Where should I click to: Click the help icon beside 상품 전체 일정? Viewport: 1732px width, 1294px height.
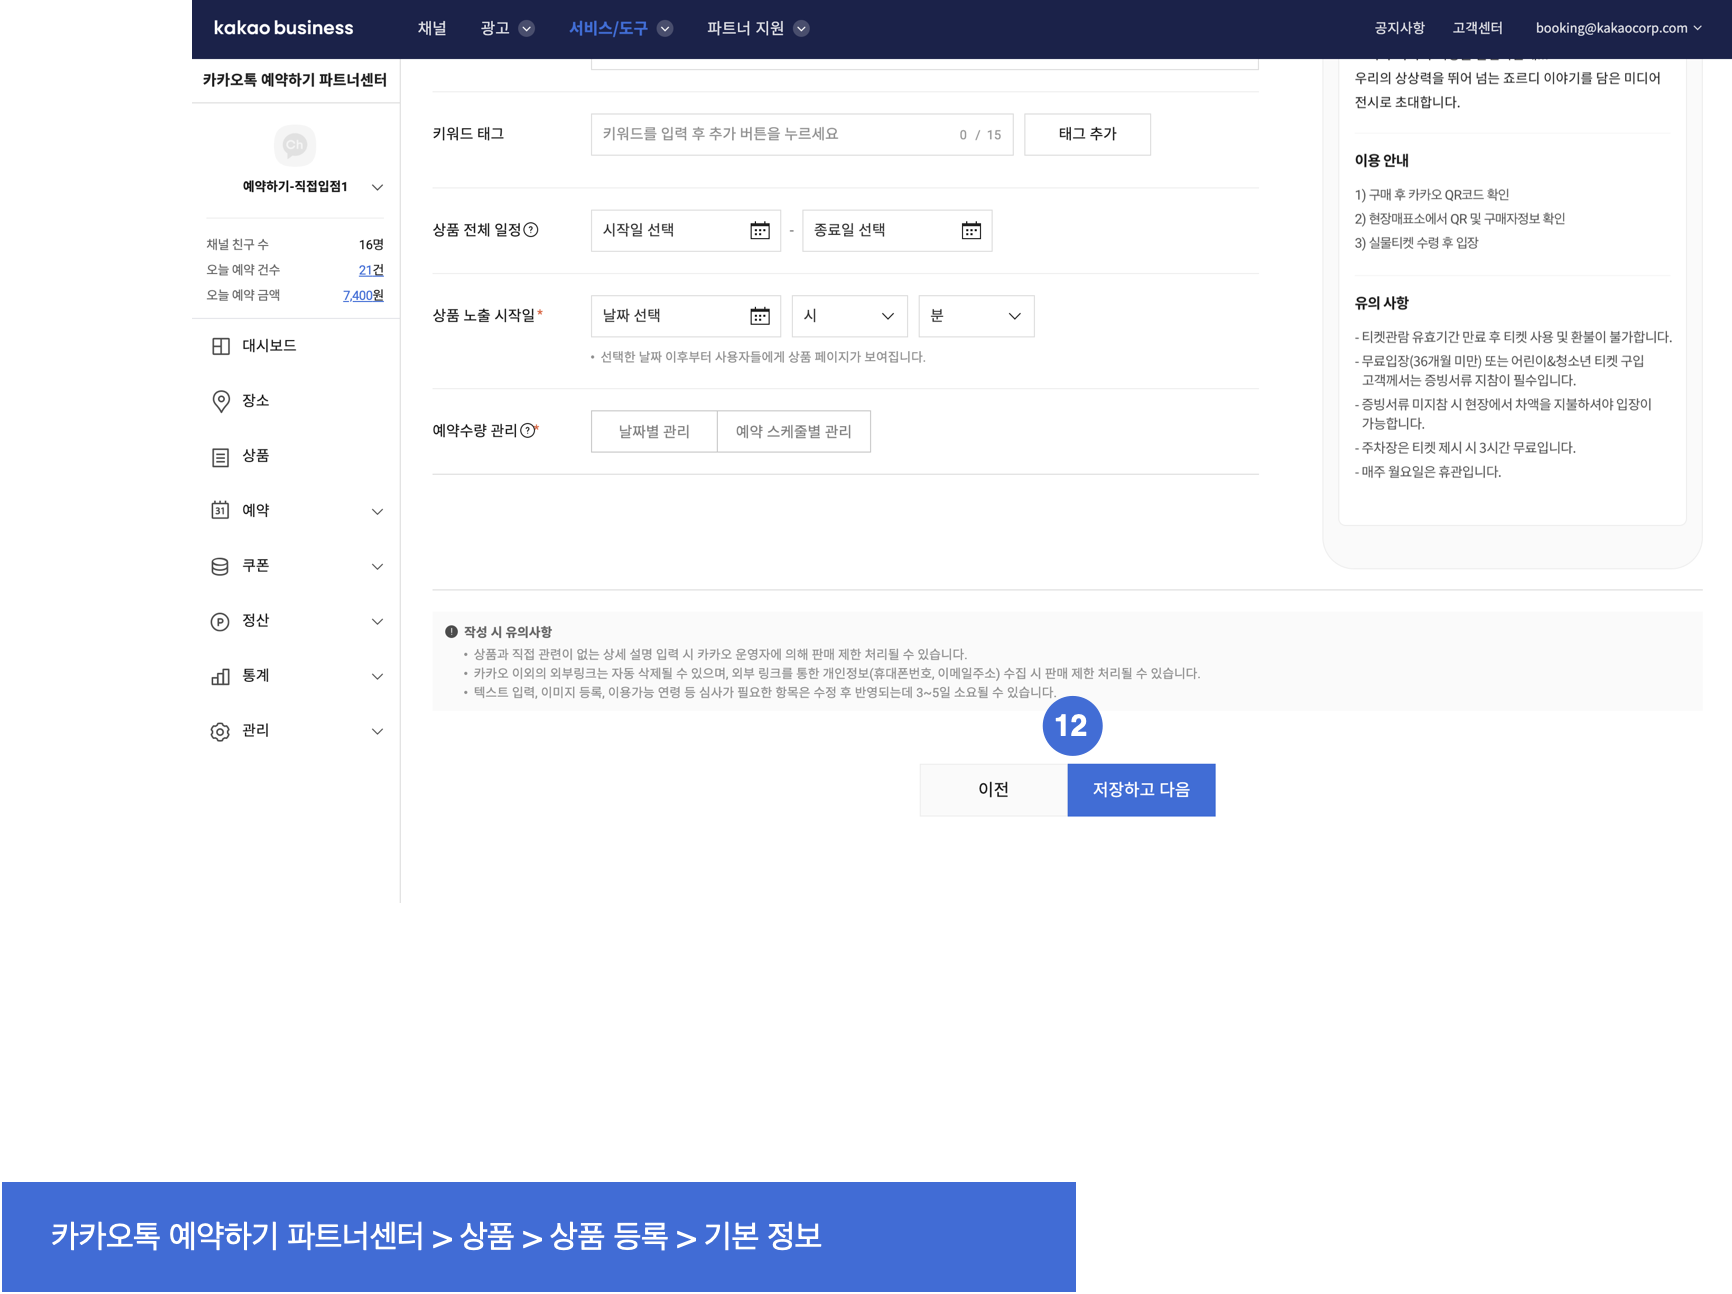pyautogui.click(x=531, y=230)
